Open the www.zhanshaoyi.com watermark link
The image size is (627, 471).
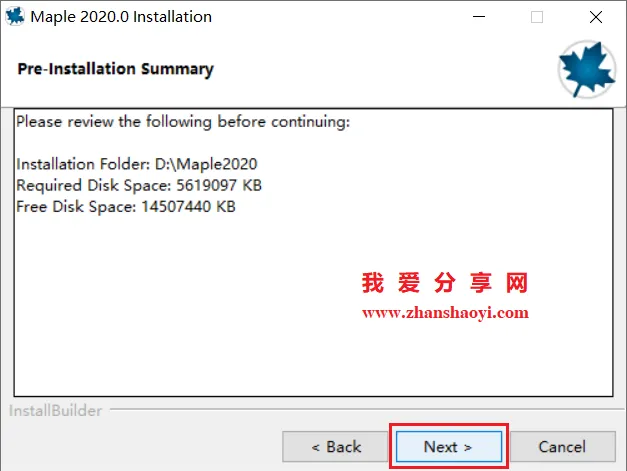(445, 313)
